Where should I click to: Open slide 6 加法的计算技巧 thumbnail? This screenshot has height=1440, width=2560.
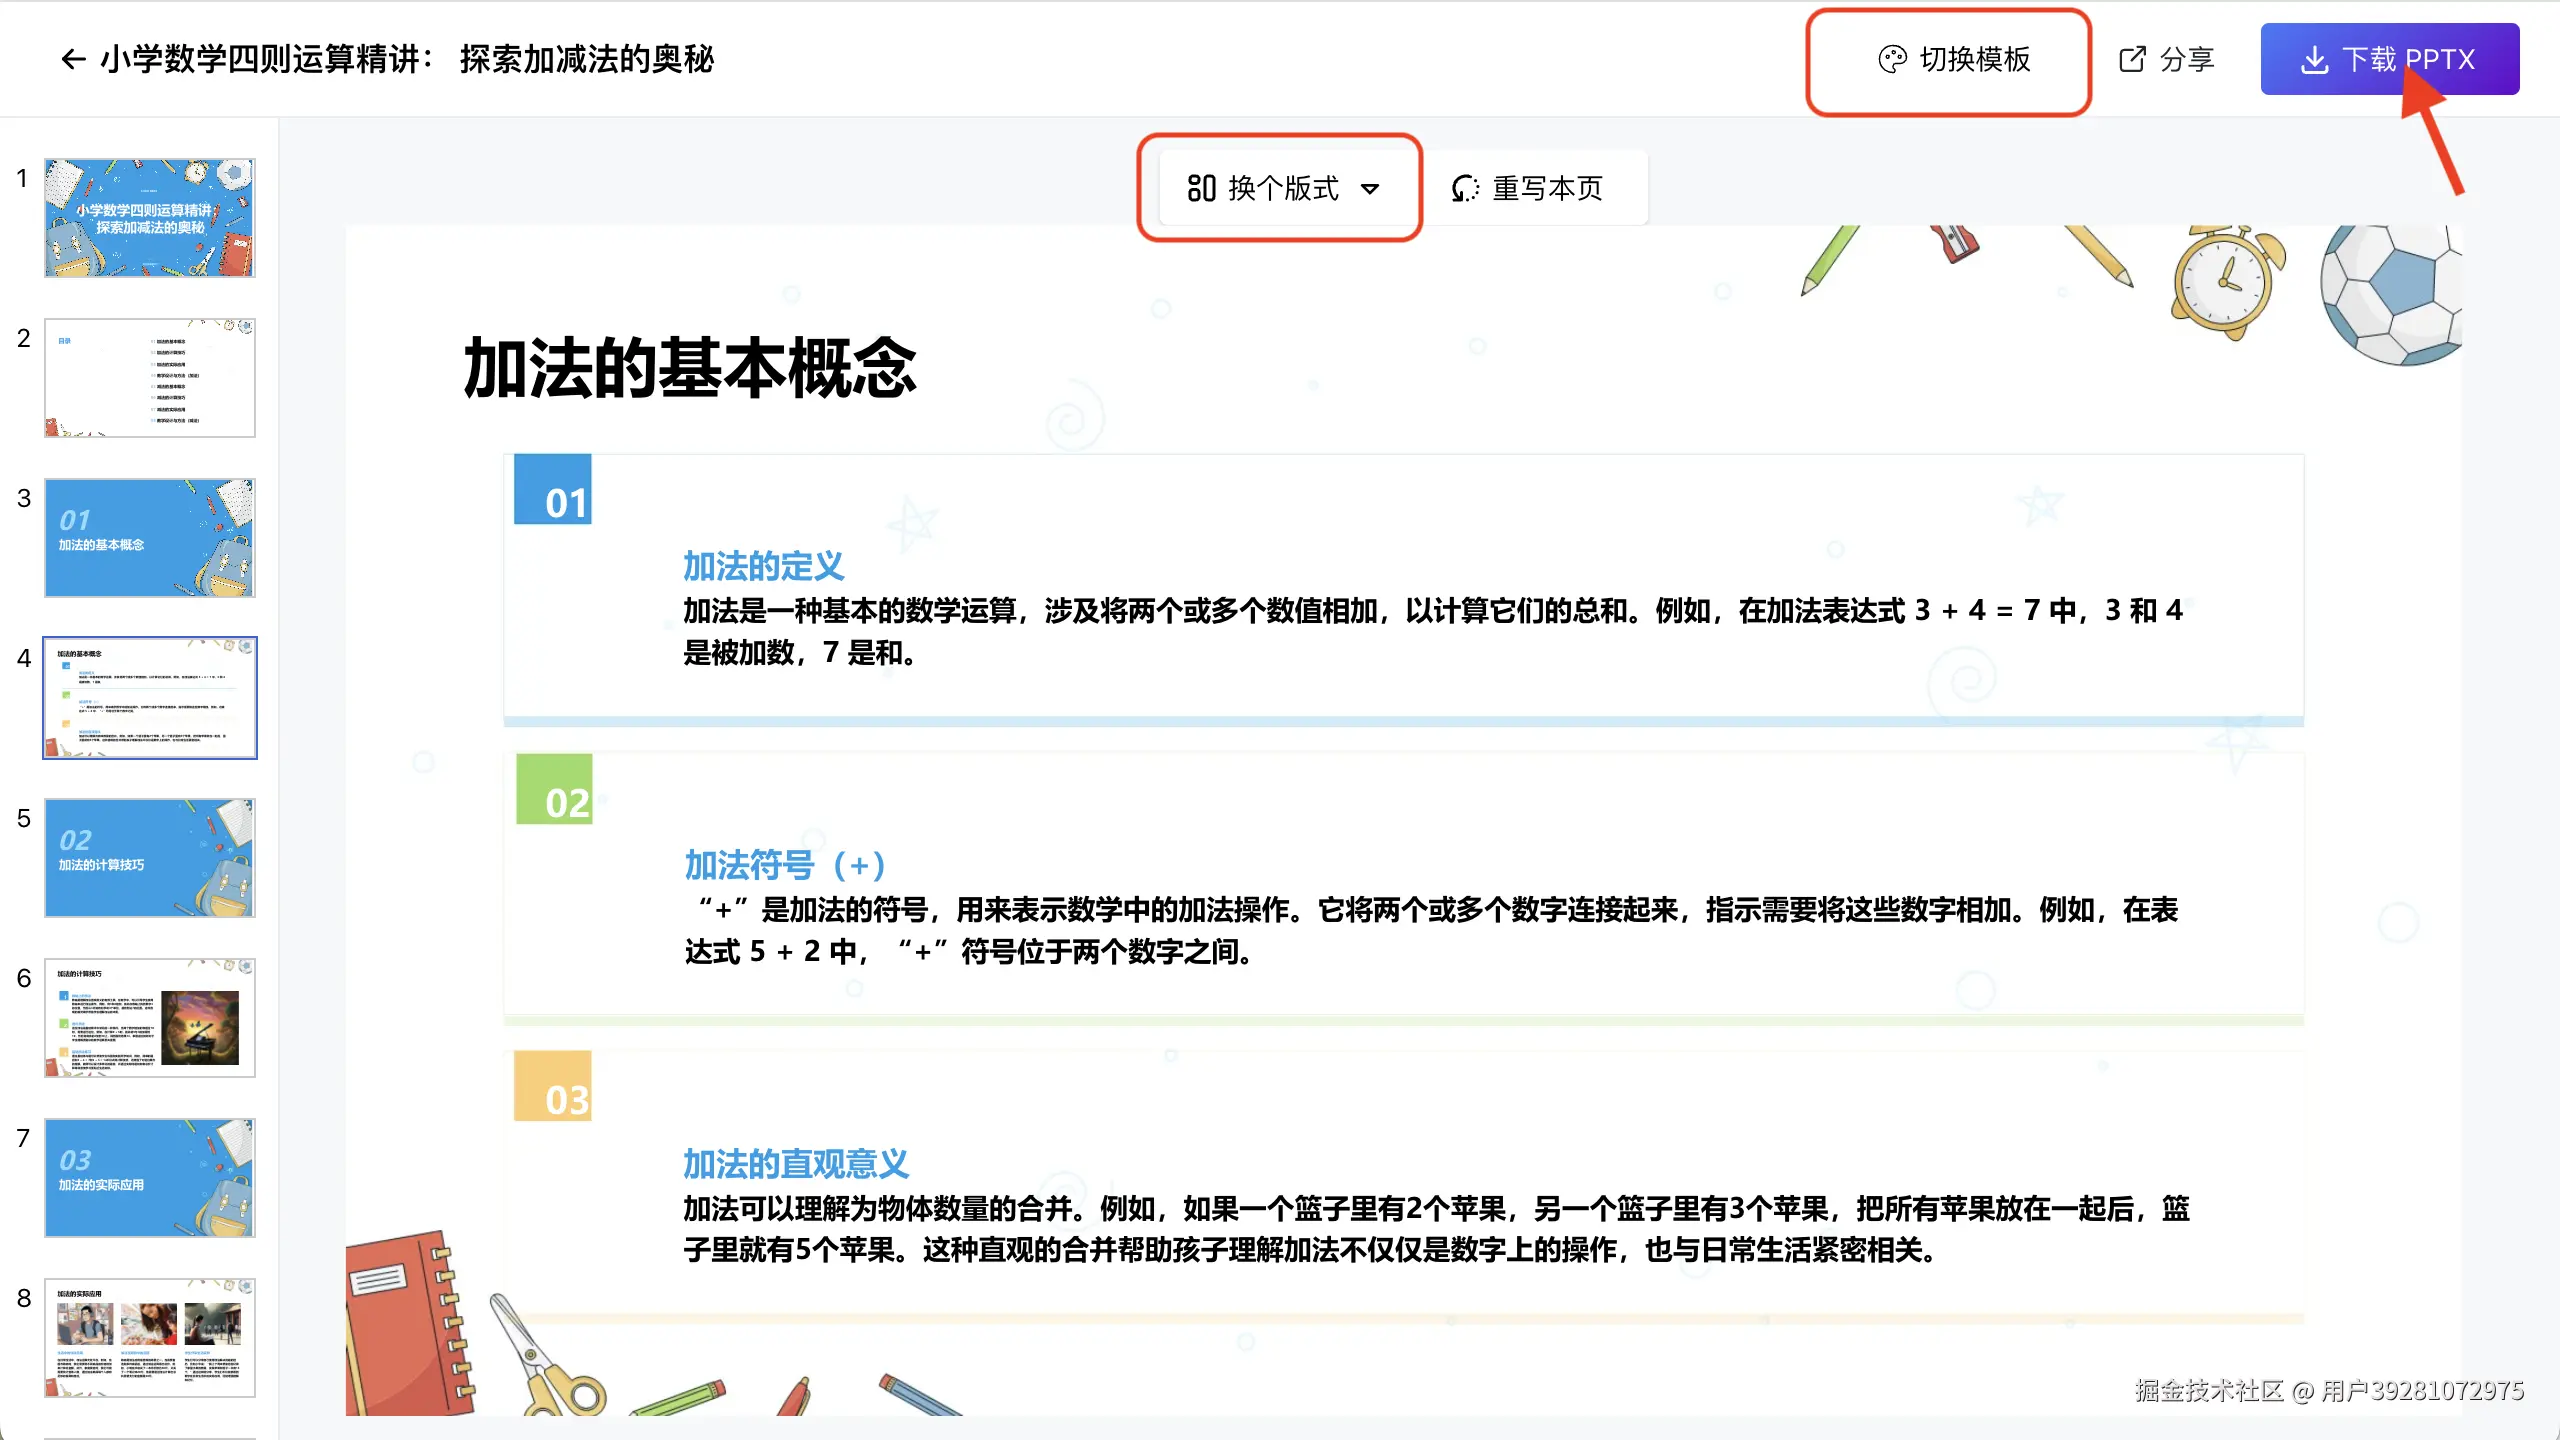pyautogui.click(x=150, y=1018)
